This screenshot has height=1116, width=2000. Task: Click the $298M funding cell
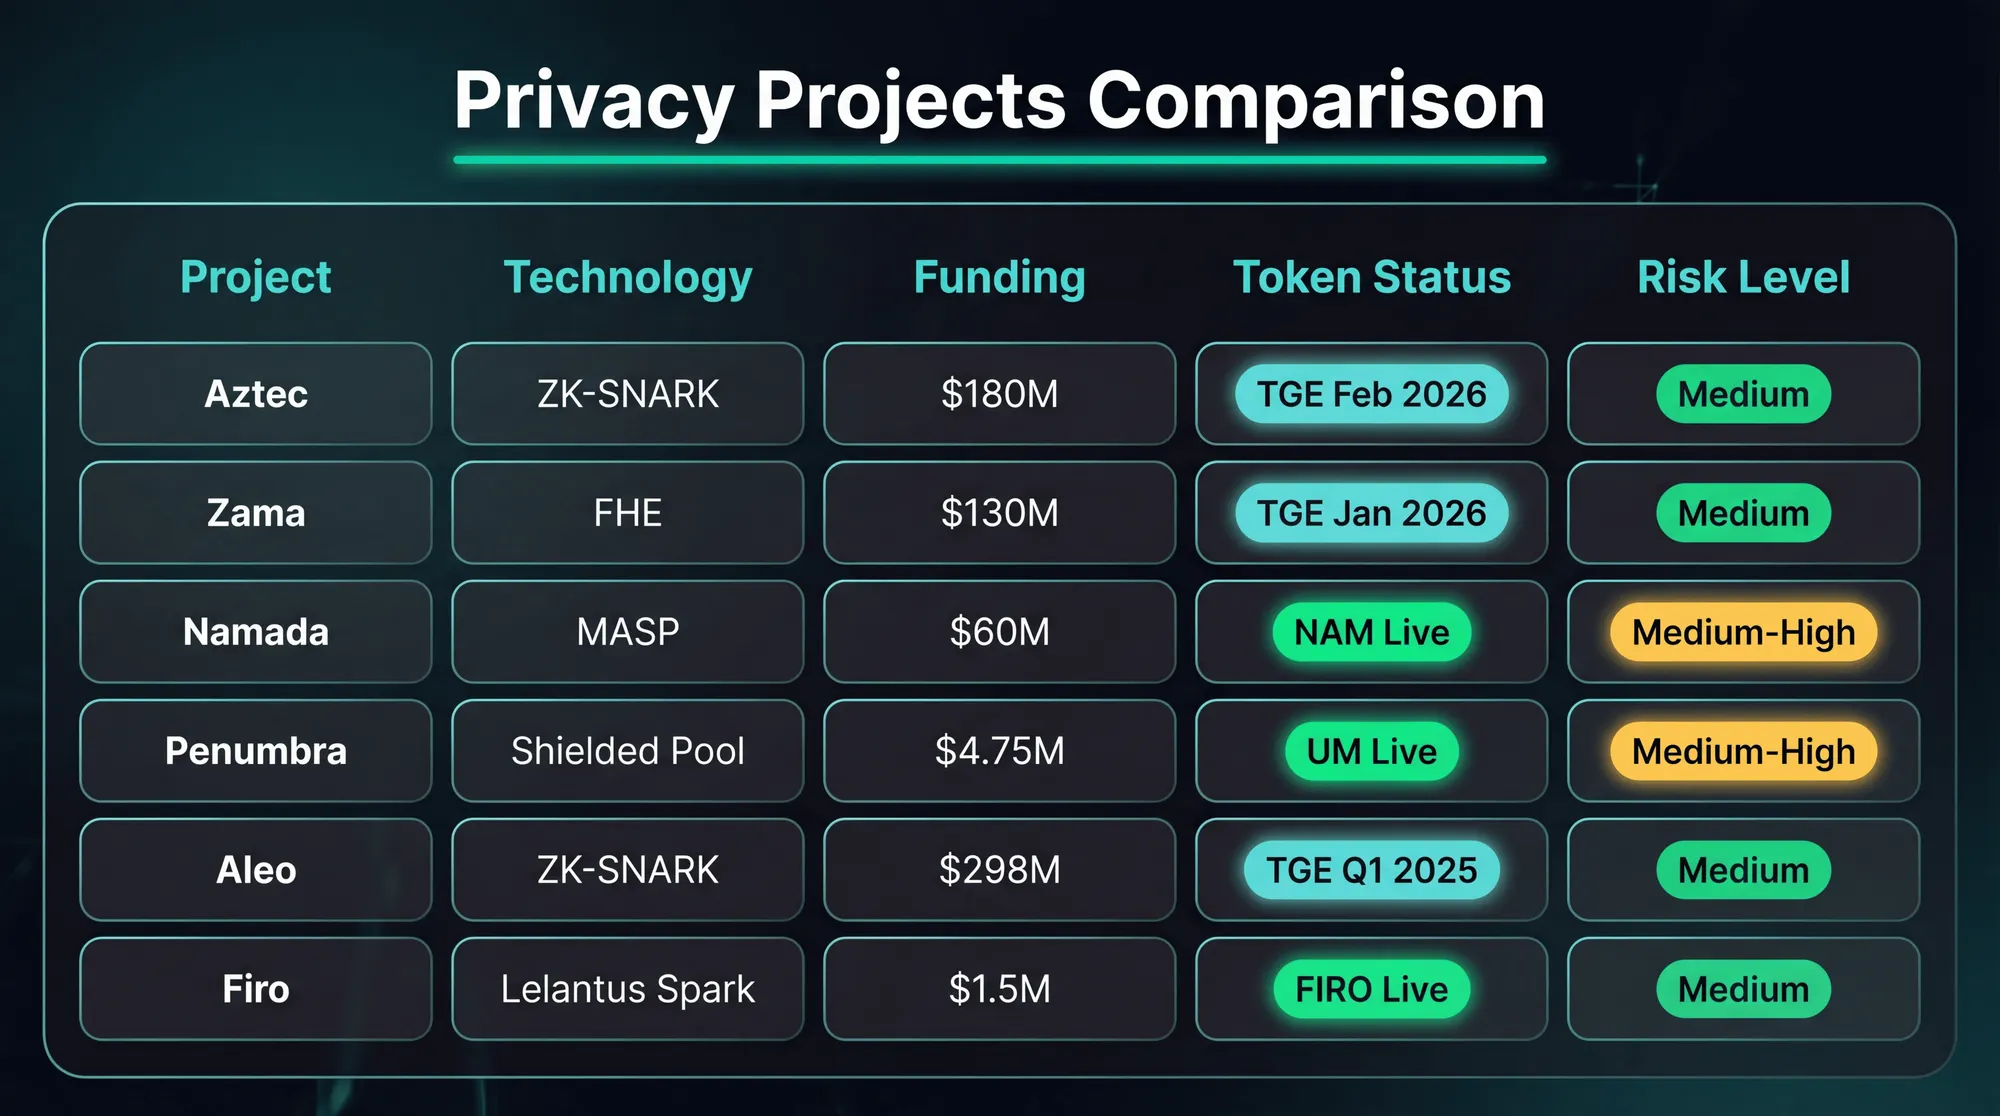click(1000, 870)
